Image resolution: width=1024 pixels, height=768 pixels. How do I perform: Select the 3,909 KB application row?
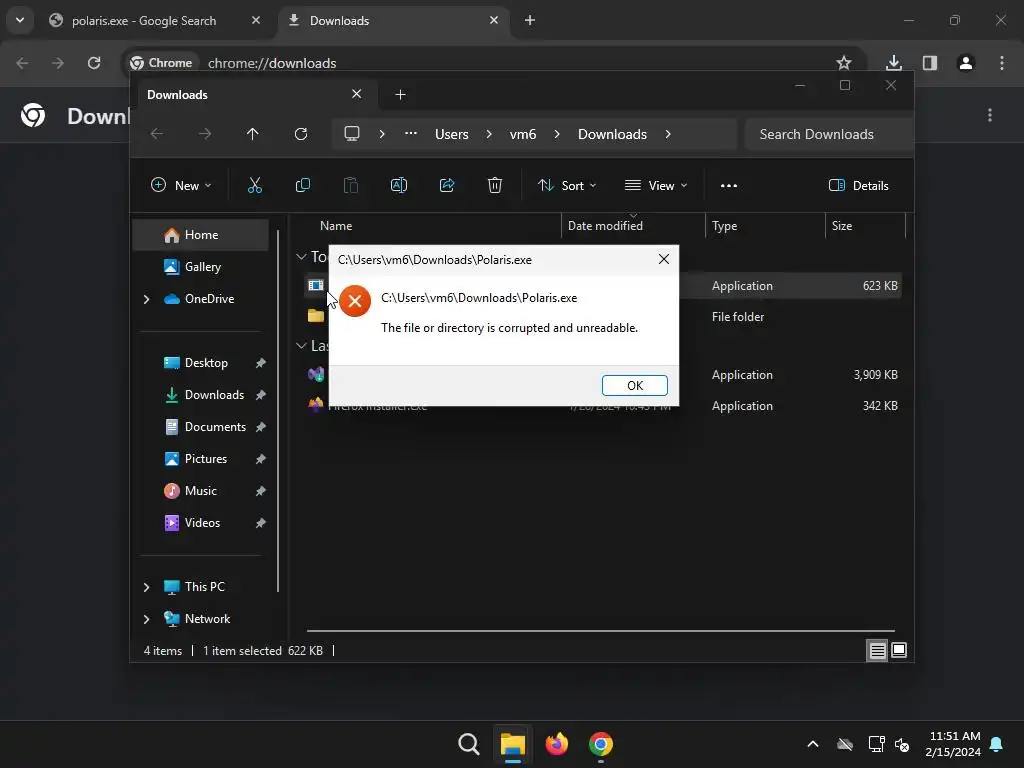click(x=603, y=374)
